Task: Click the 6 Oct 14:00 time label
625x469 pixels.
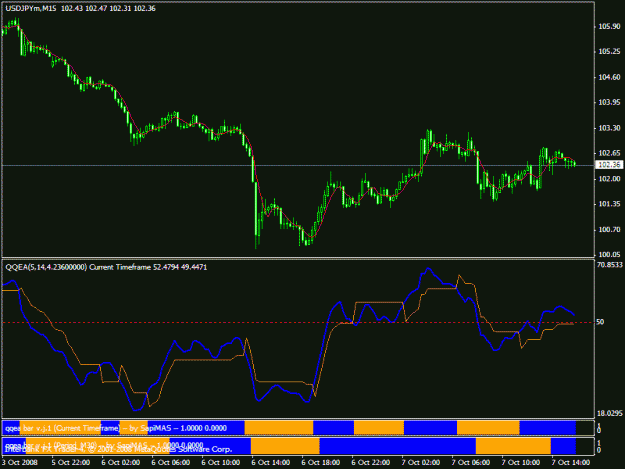Action: pos(271,463)
